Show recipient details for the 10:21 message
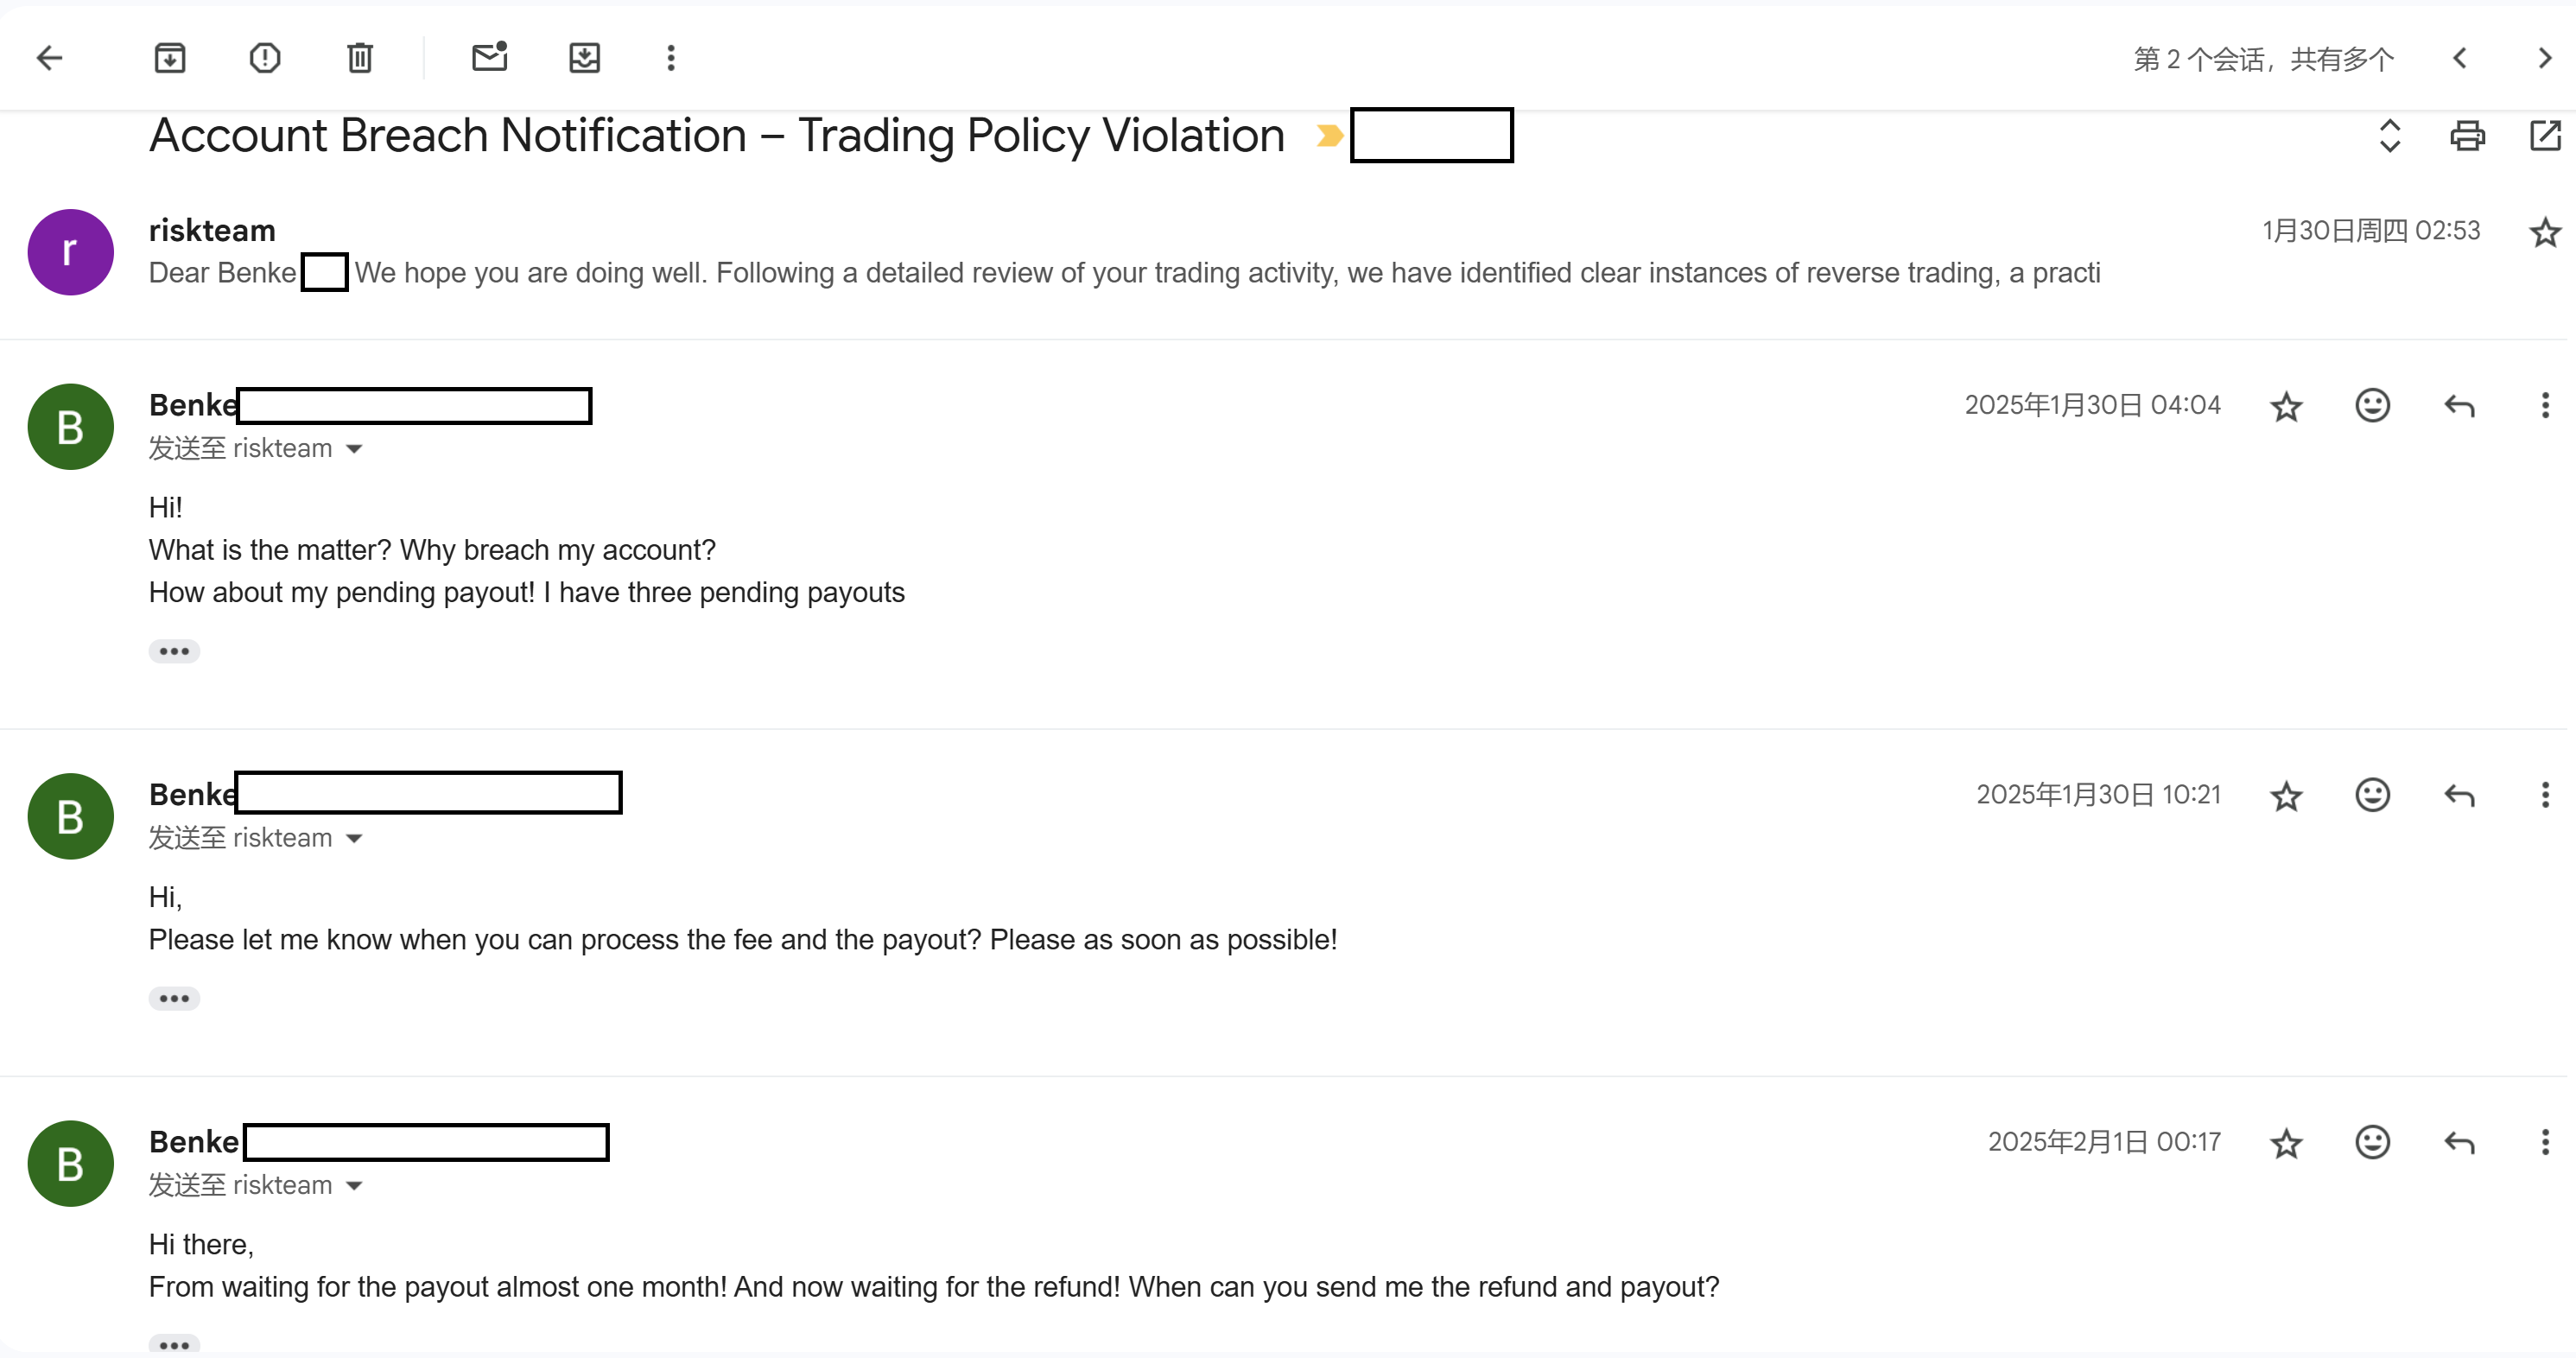The image size is (2576, 1358). click(354, 839)
